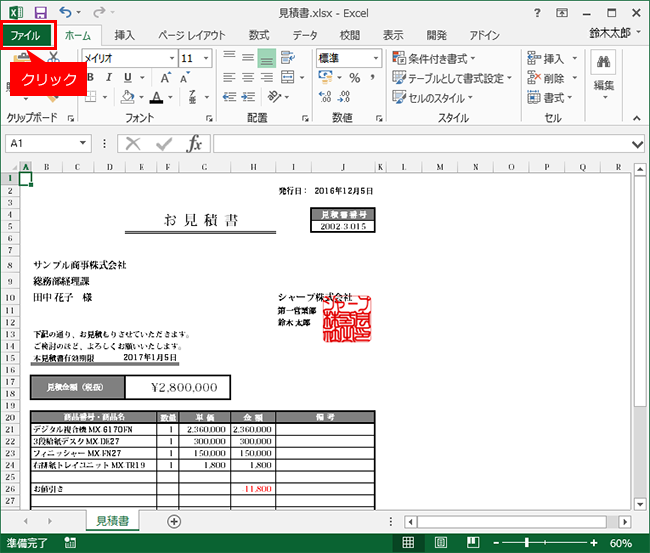The height and width of the screenshot is (553, 650).
Task: Increase font size with large A
Action: pyautogui.click(x=165, y=78)
